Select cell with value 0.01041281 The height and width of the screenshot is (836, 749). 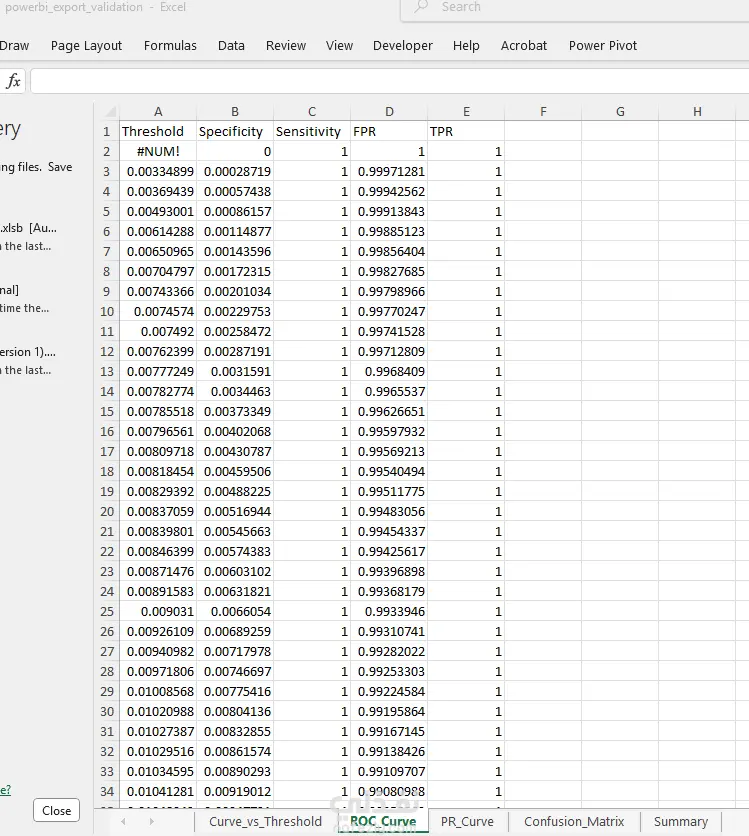tap(158, 792)
